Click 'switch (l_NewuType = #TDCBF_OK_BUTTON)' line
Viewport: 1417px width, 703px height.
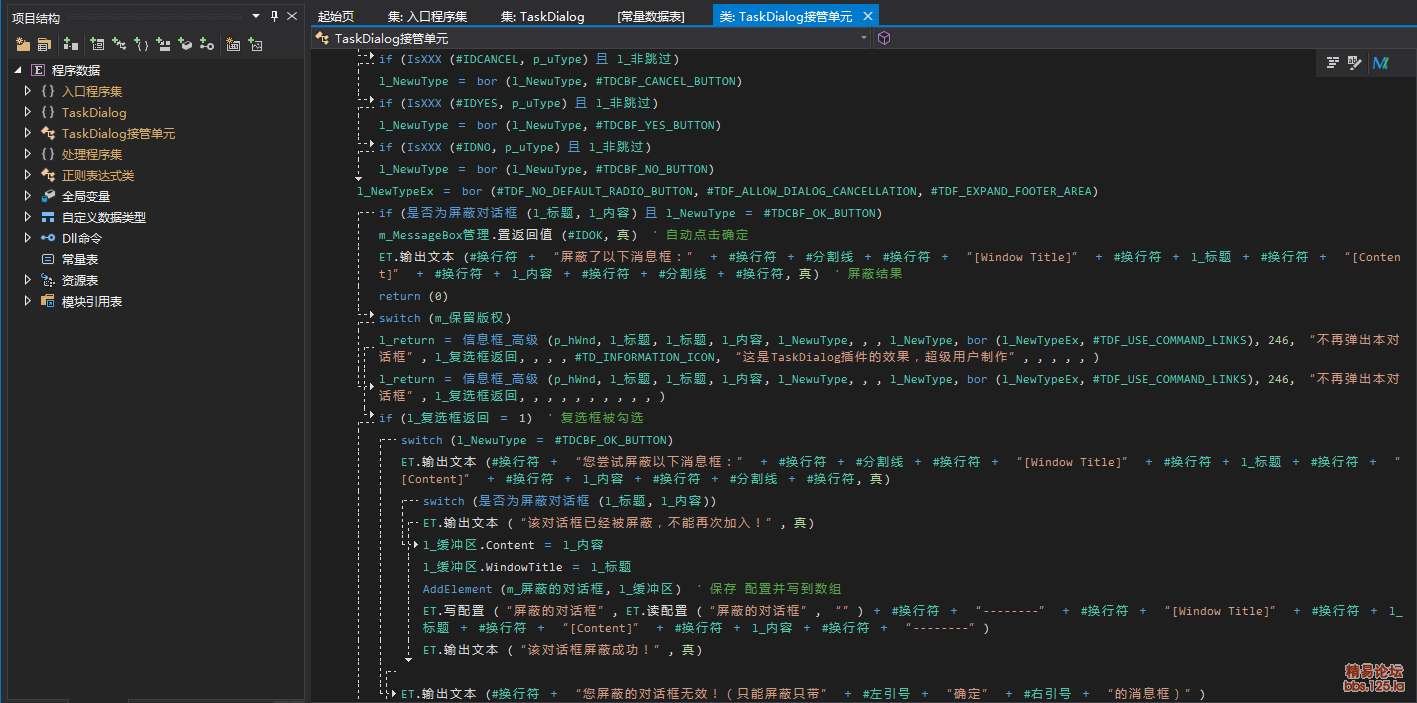537,440
